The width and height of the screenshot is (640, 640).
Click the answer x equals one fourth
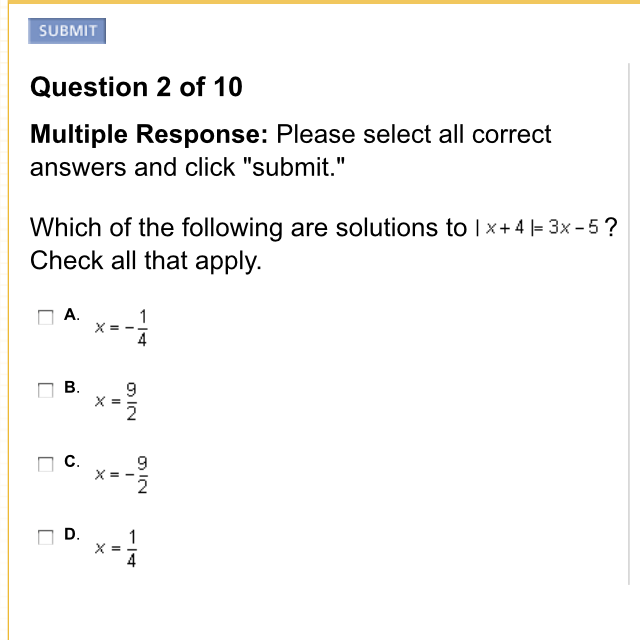[x=116, y=548]
